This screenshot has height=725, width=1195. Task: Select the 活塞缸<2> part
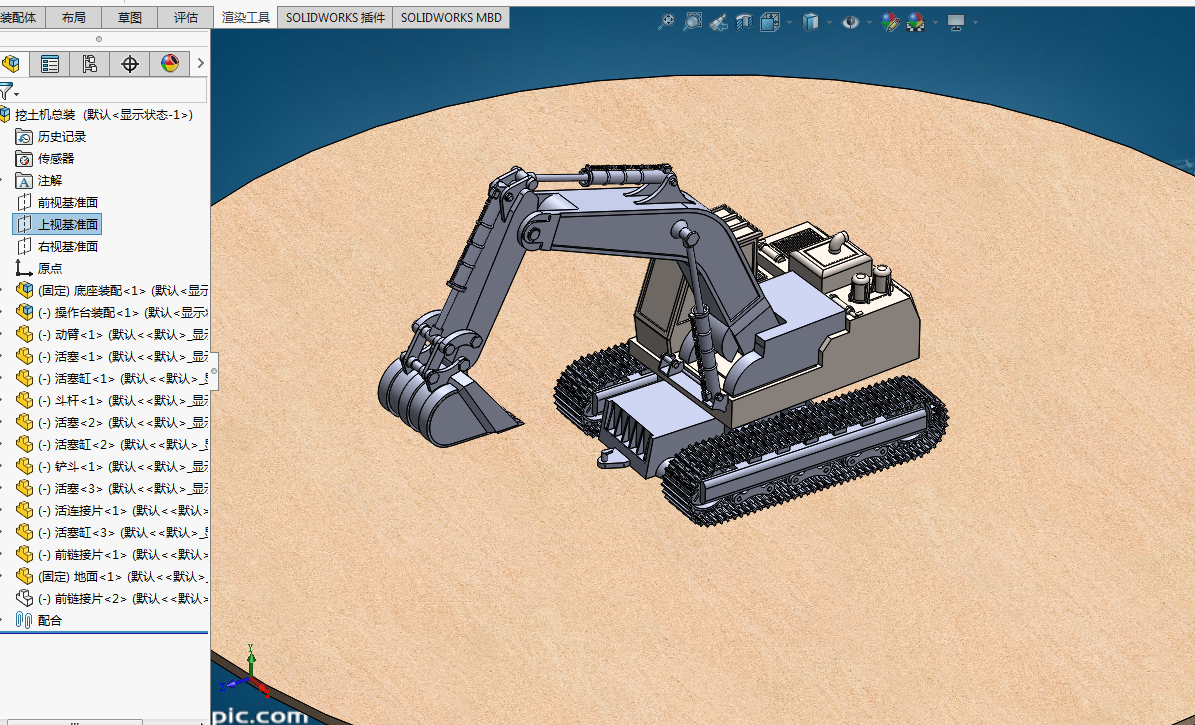(x=111, y=444)
